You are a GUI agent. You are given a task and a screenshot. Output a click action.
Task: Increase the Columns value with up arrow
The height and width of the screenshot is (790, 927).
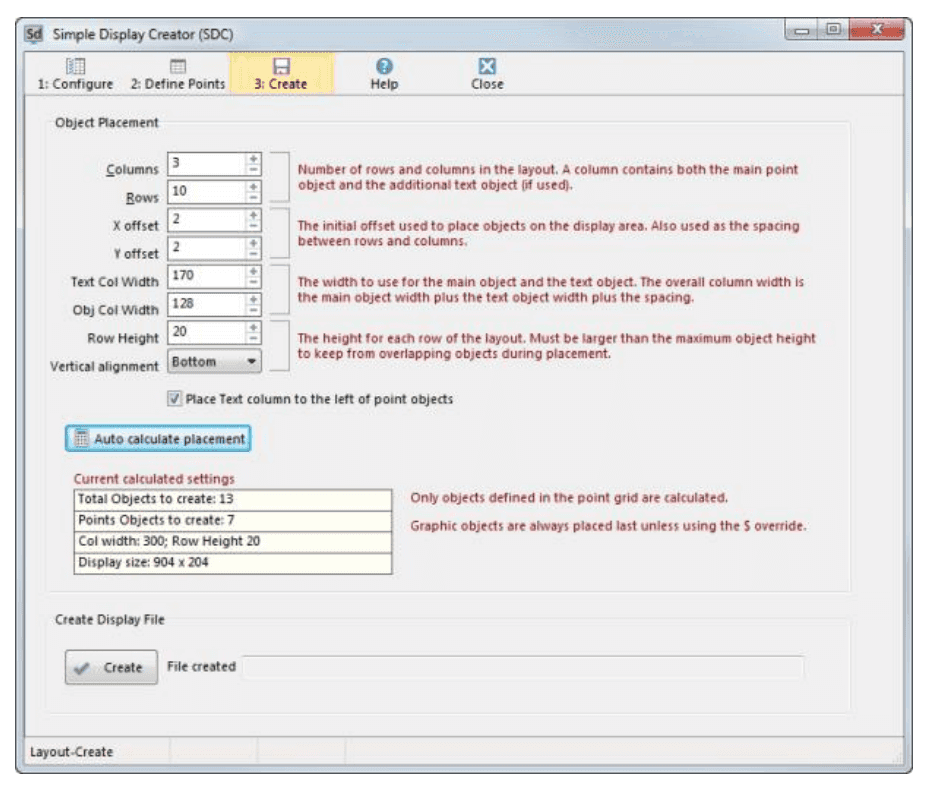(253, 159)
